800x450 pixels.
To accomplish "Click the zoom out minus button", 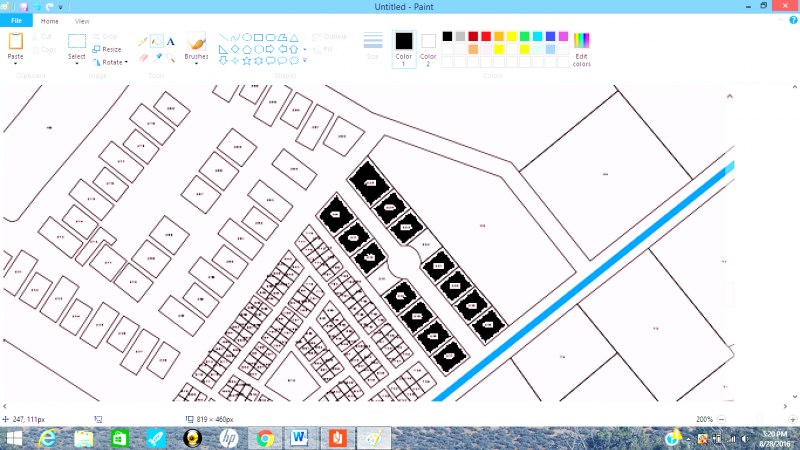I will coord(721,419).
